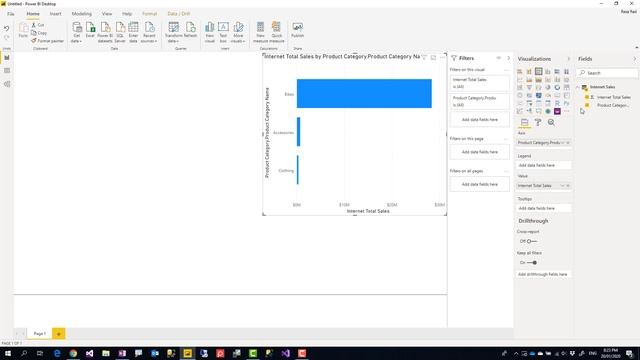
Task: Choose the funnel visualization
Action: point(529,87)
